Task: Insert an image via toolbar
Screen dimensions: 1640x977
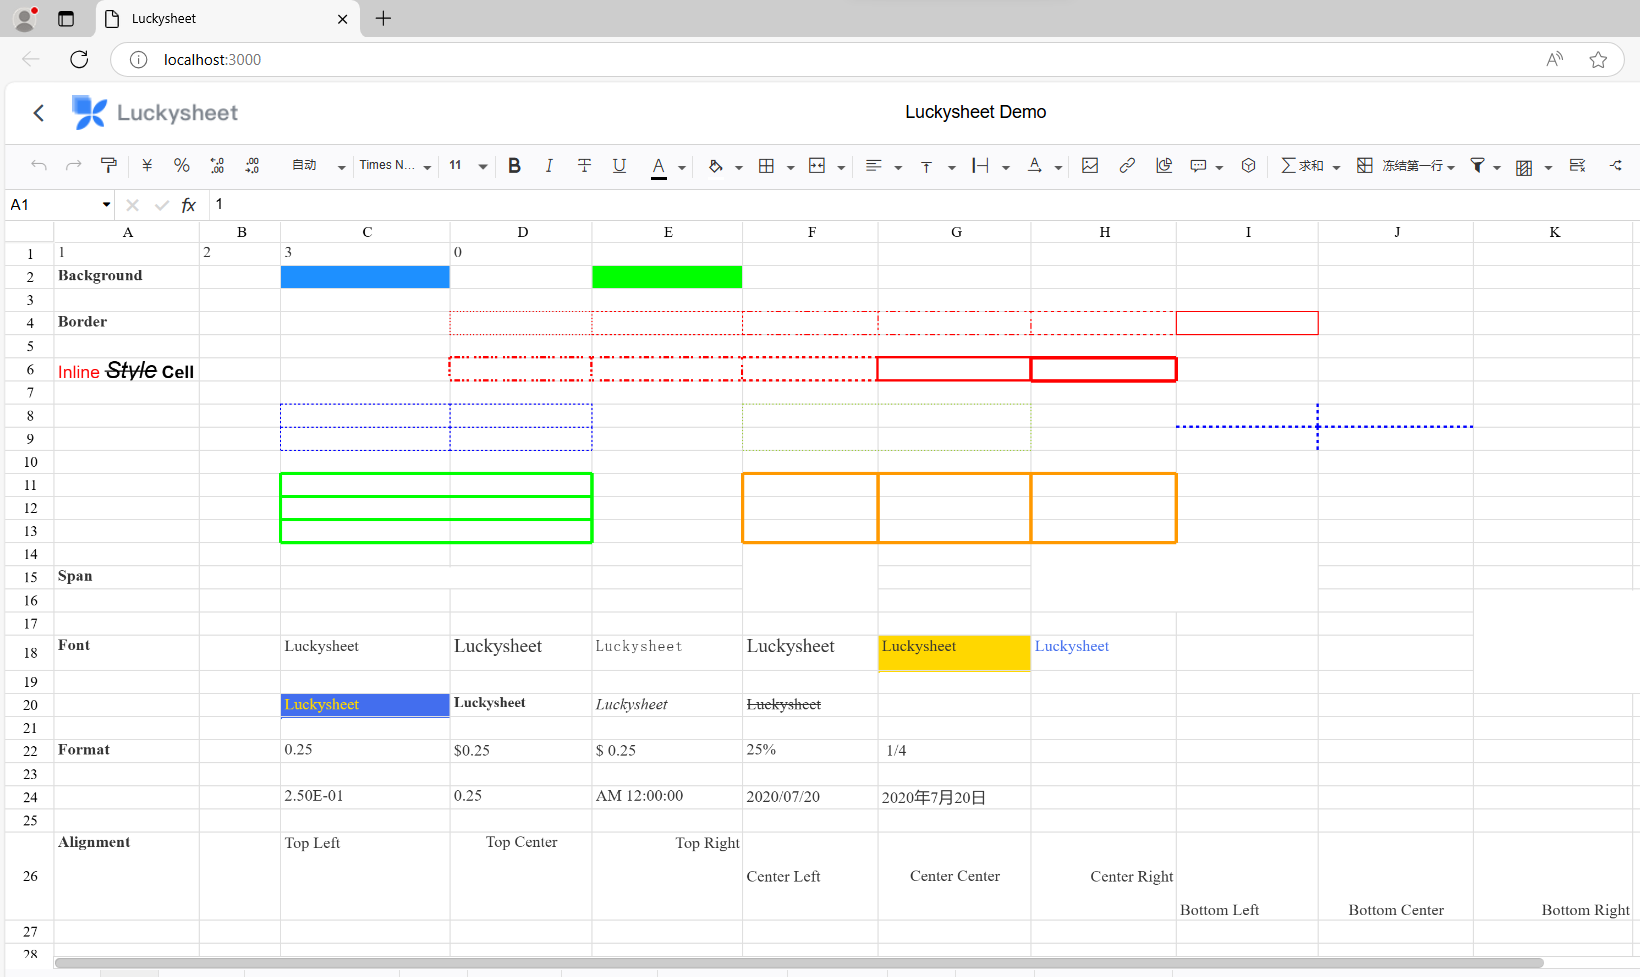Action: coord(1090,166)
